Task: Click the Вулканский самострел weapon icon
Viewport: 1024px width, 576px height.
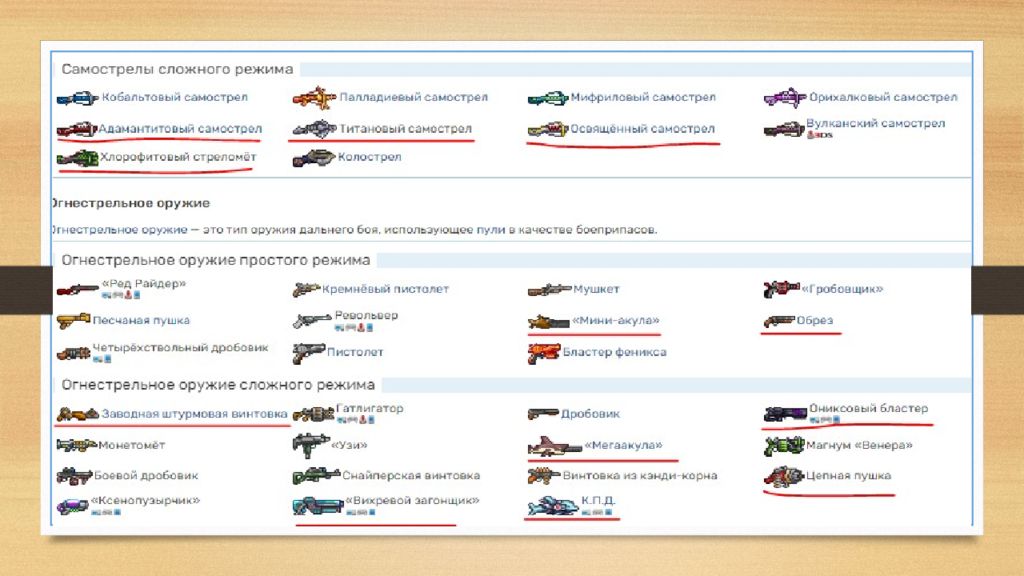Action: [784, 129]
